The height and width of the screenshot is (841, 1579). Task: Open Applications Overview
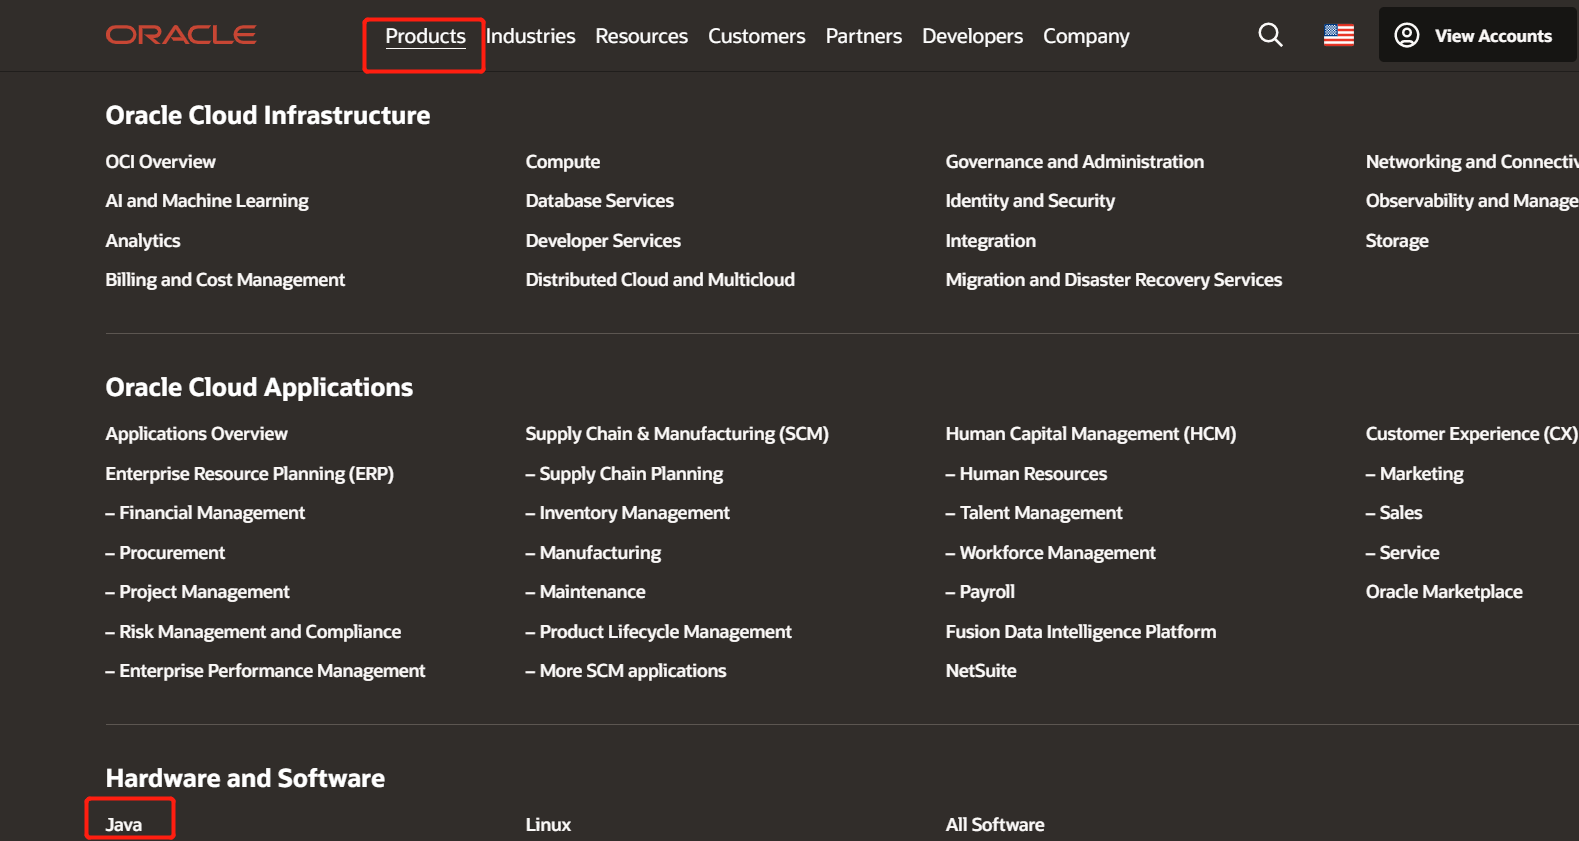(197, 434)
